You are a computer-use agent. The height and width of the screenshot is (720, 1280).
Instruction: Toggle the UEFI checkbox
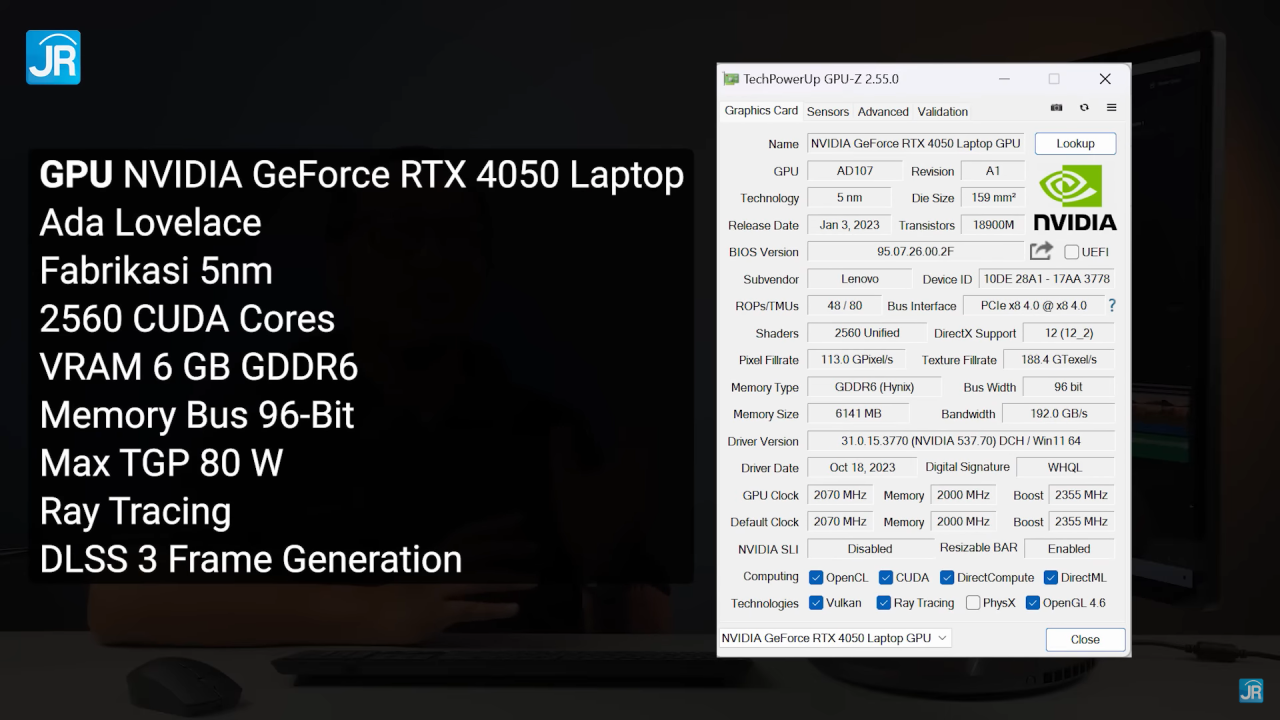point(1071,252)
